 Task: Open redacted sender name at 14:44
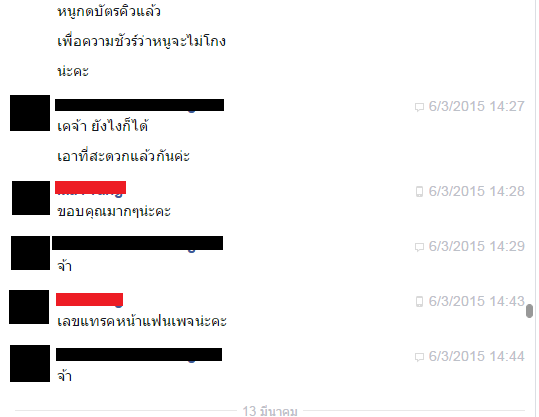[139, 354]
